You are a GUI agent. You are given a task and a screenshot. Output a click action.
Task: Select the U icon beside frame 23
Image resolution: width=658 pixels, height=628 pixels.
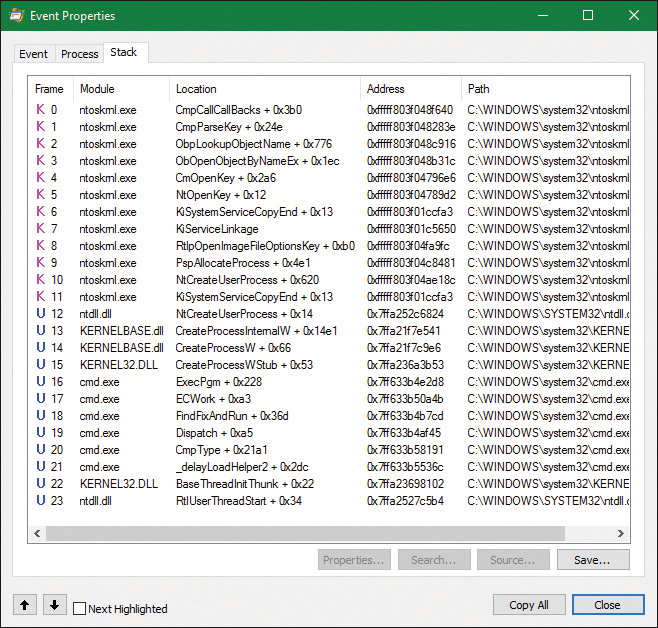[x=40, y=501]
